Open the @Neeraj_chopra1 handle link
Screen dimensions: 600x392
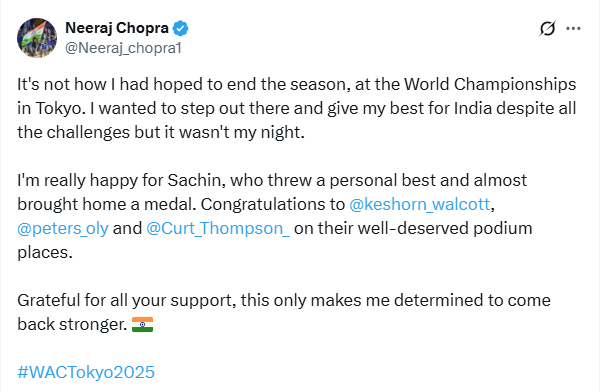point(123,48)
